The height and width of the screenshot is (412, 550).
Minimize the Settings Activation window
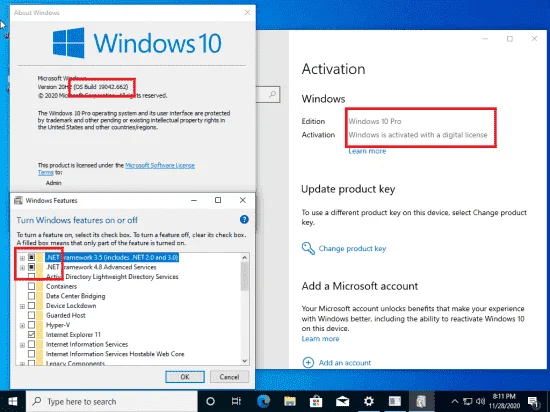485,39
